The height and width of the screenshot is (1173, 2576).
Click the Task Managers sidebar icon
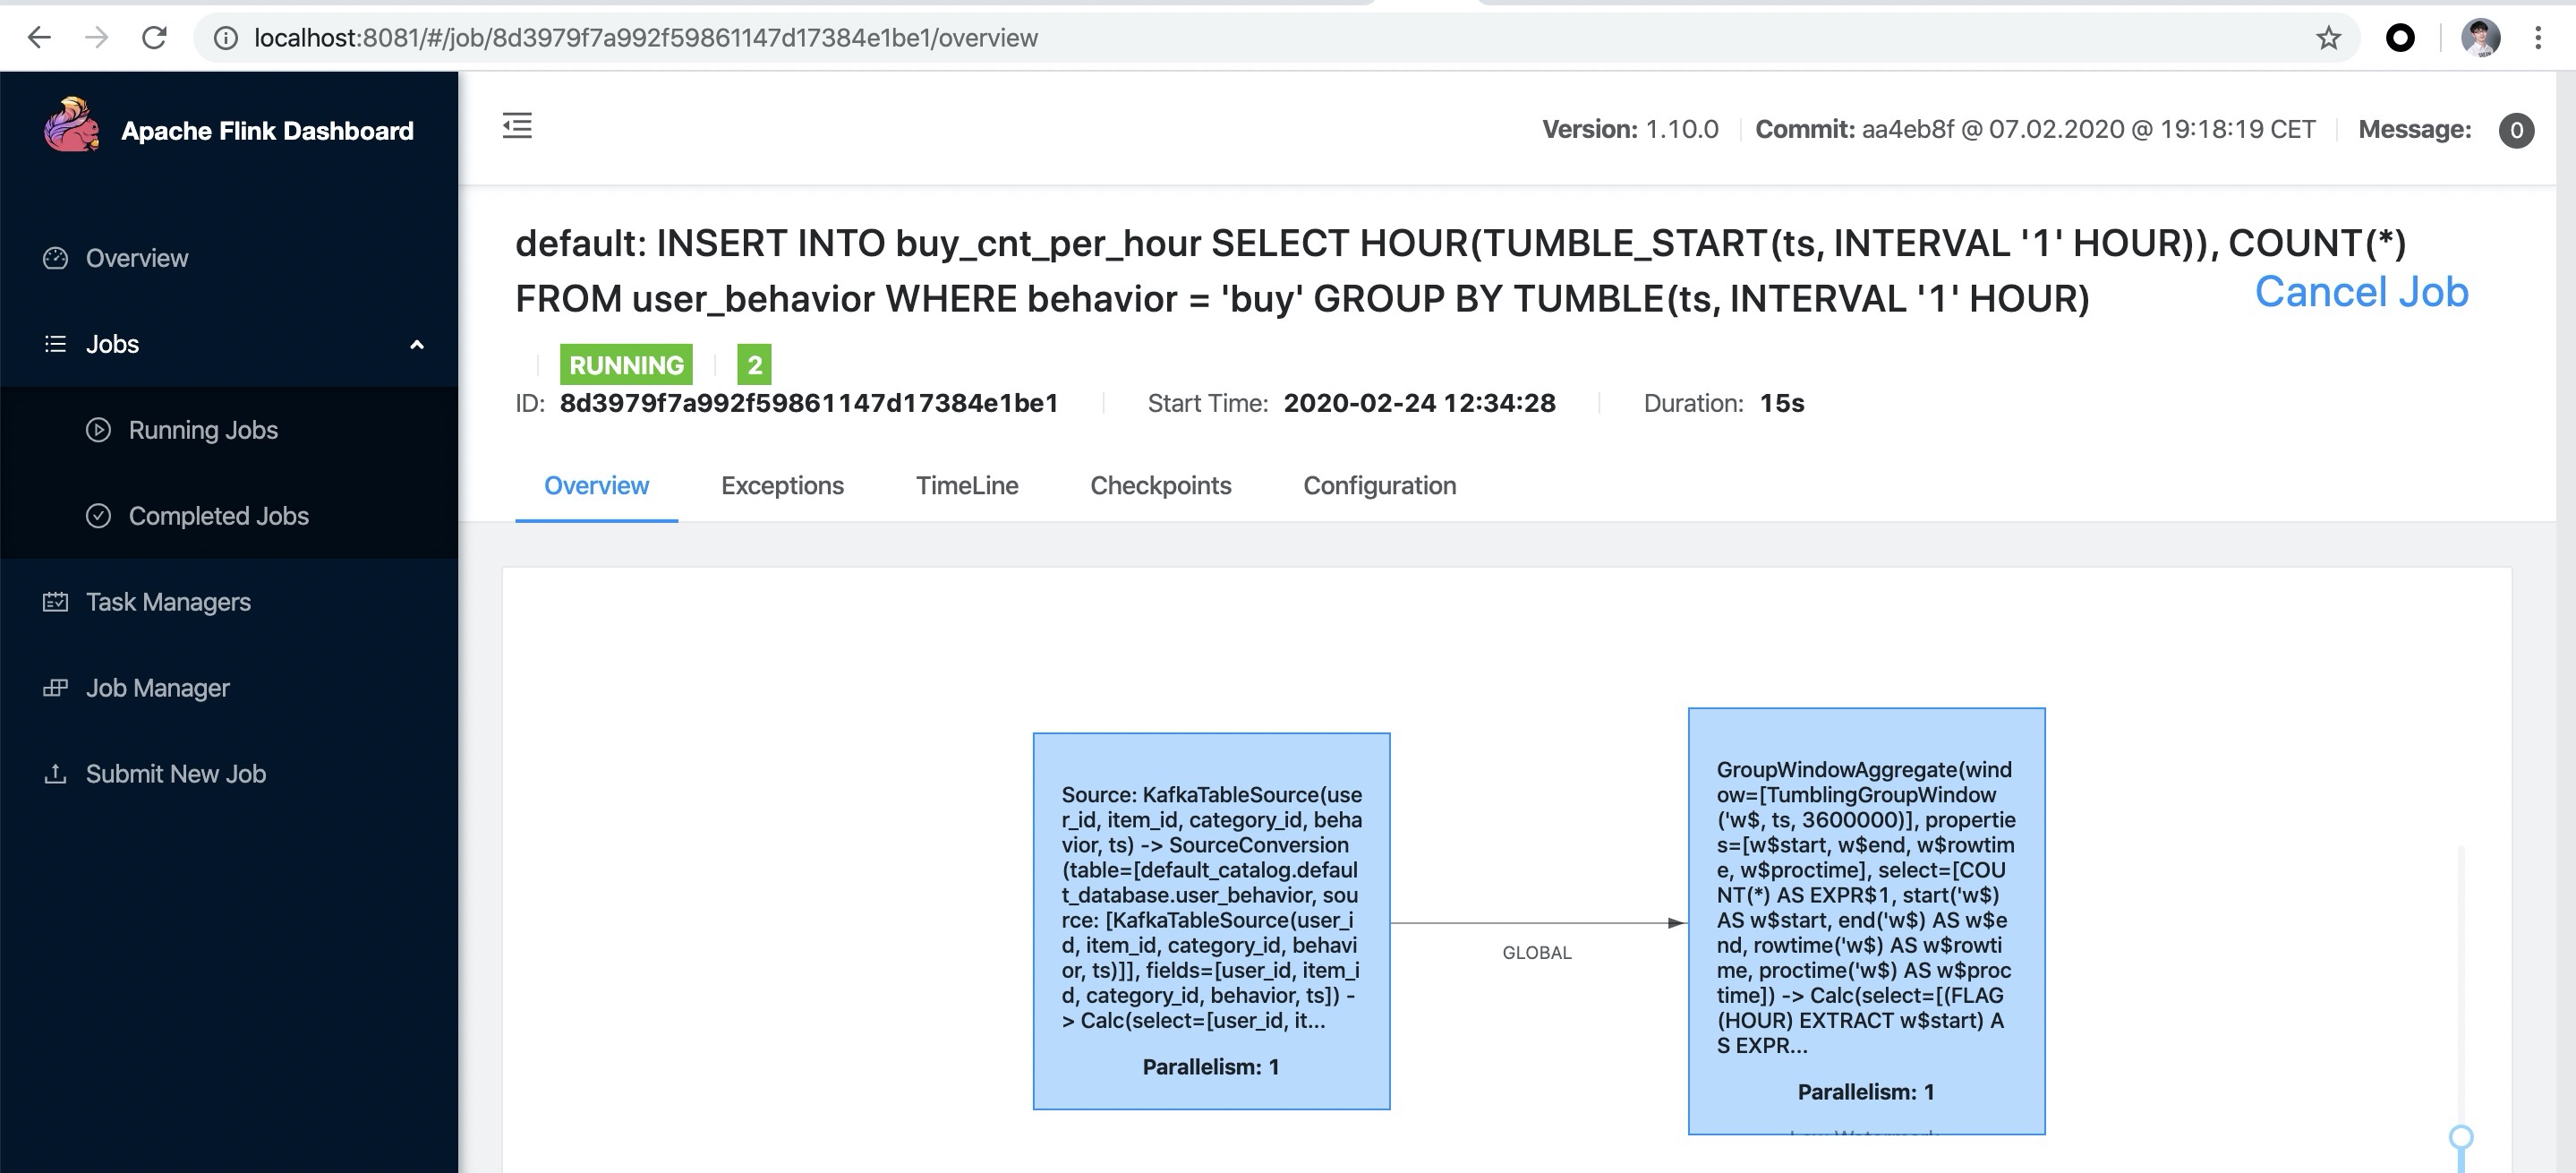coord(55,602)
